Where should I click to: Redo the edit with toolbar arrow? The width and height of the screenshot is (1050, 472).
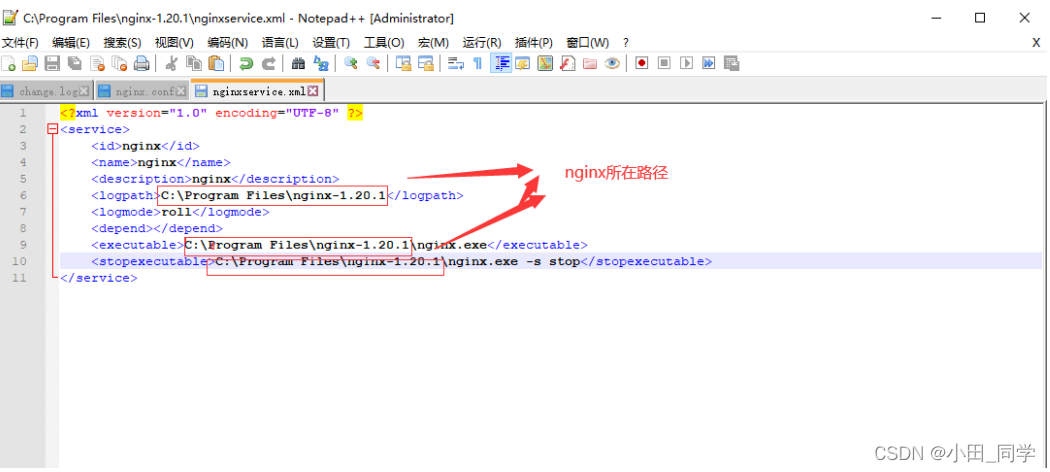[x=269, y=64]
